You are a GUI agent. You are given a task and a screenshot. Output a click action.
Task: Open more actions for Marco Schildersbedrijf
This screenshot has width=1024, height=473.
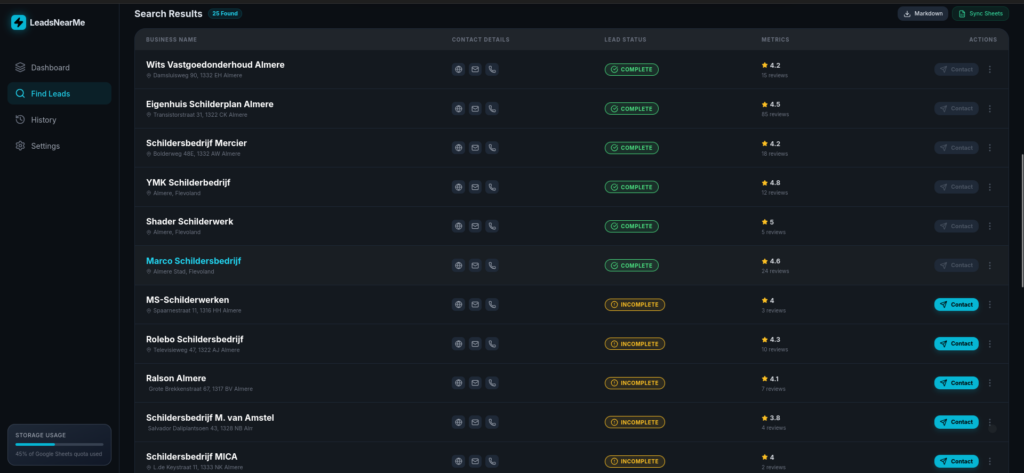pyautogui.click(x=989, y=265)
